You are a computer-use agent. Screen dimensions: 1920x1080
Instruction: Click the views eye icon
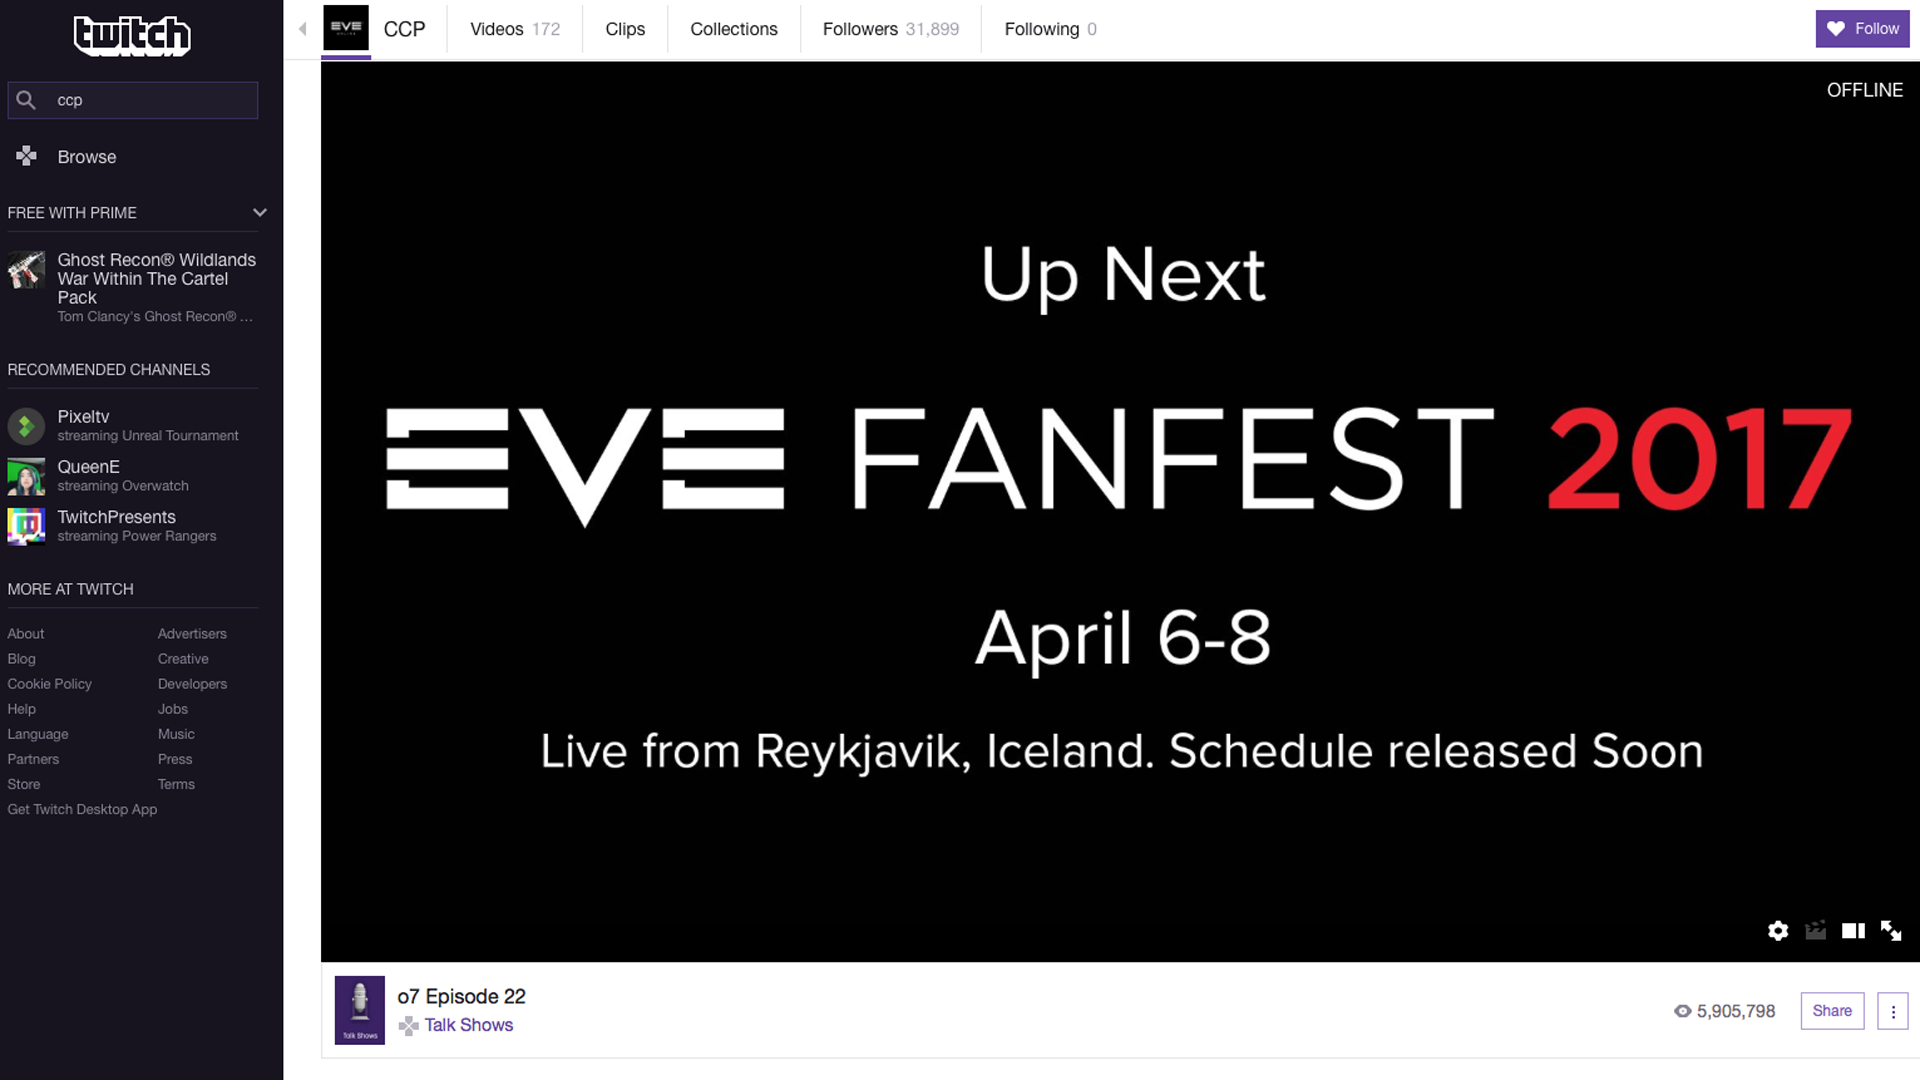[1683, 1011]
